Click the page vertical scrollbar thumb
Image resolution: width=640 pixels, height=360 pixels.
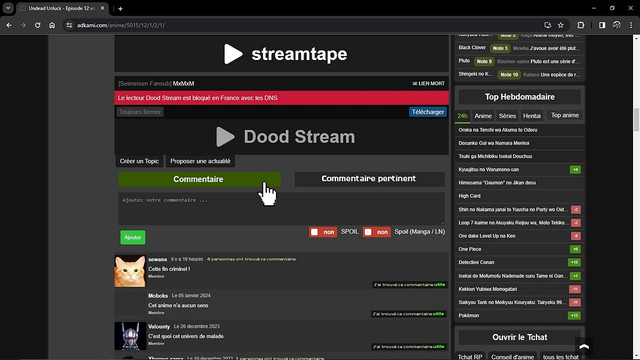point(636,120)
